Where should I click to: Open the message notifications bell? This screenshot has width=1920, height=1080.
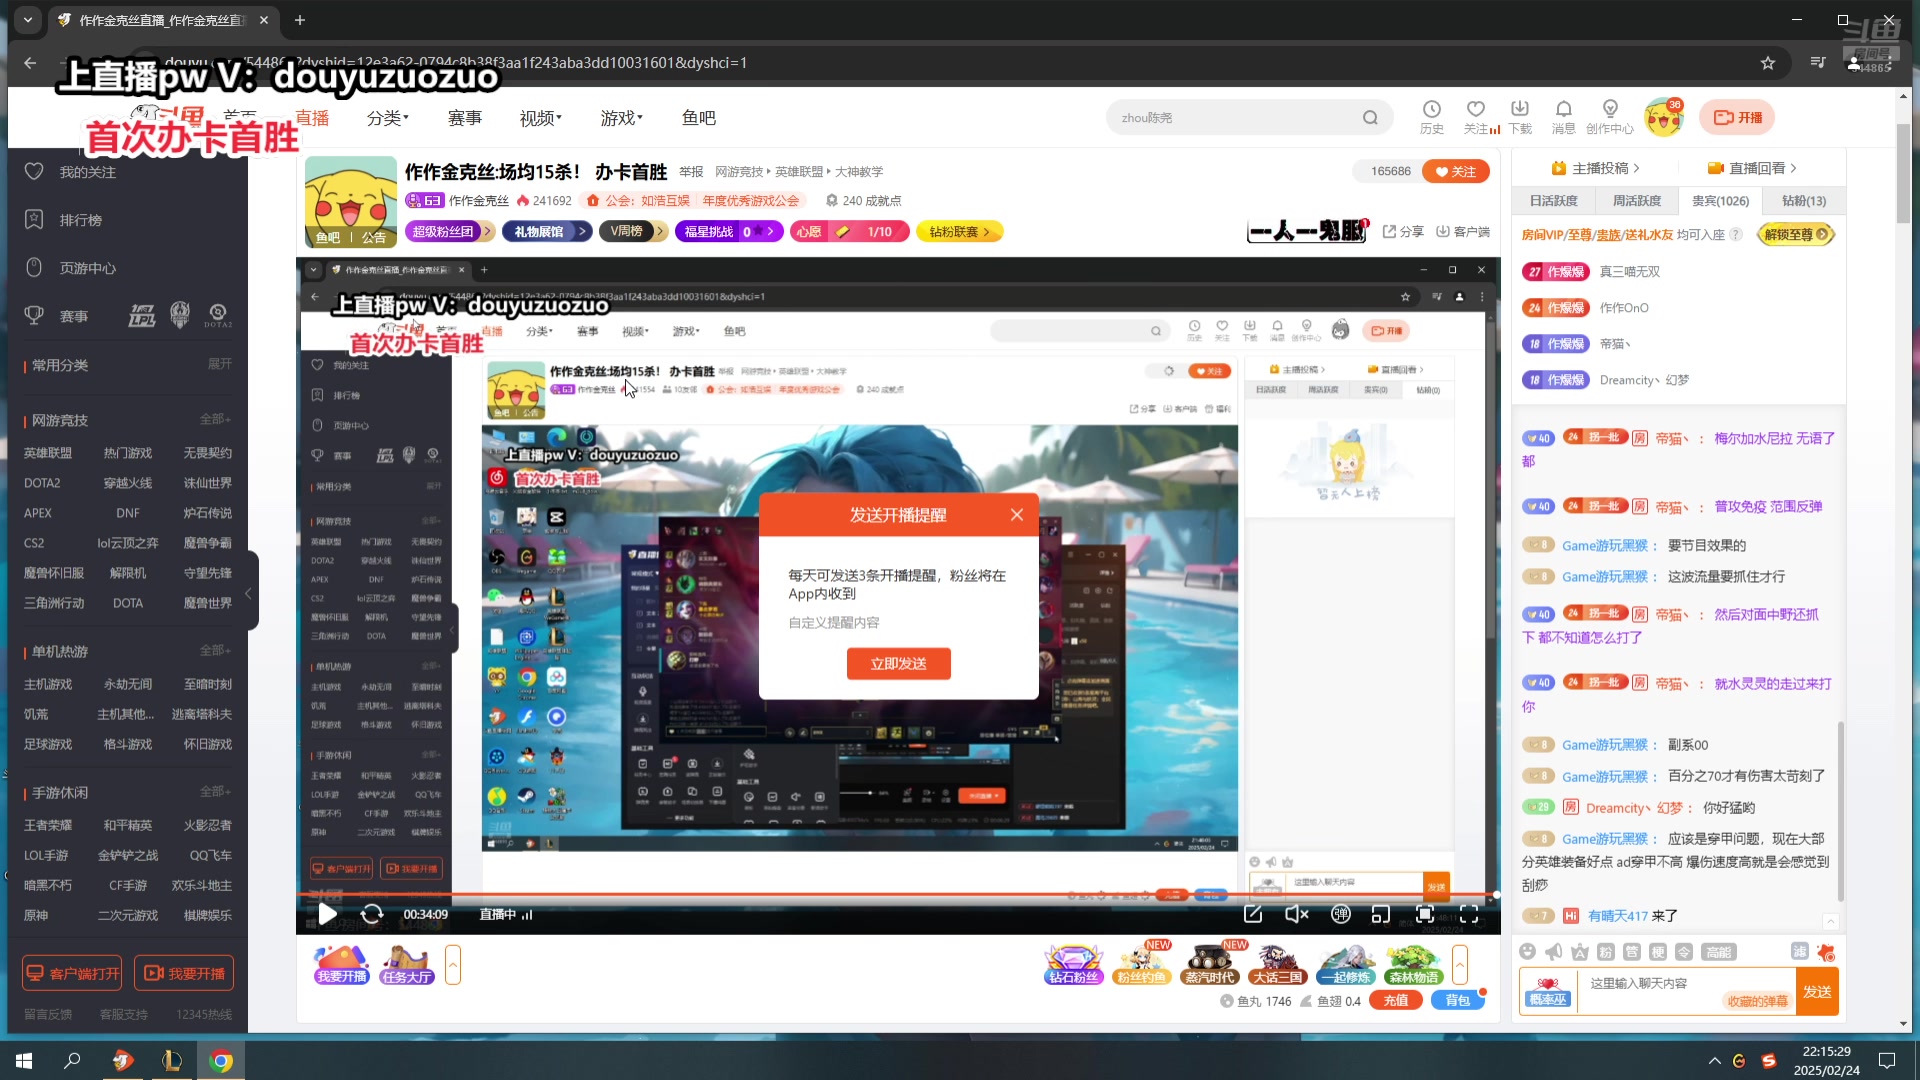click(x=1564, y=117)
